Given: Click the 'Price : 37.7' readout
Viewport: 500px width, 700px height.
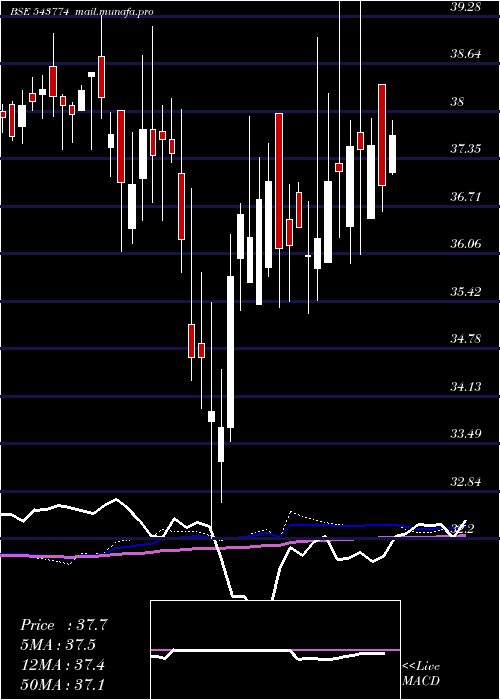Looking at the screenshot, I should point(64,625).
